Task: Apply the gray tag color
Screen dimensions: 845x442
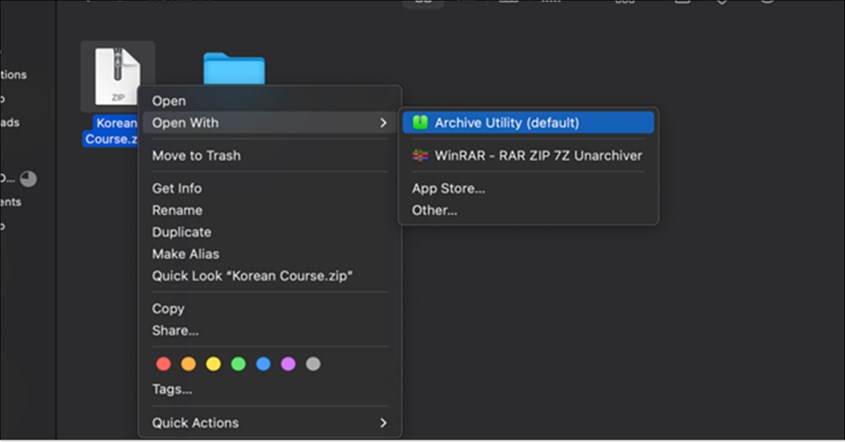Action: (313, 364)
